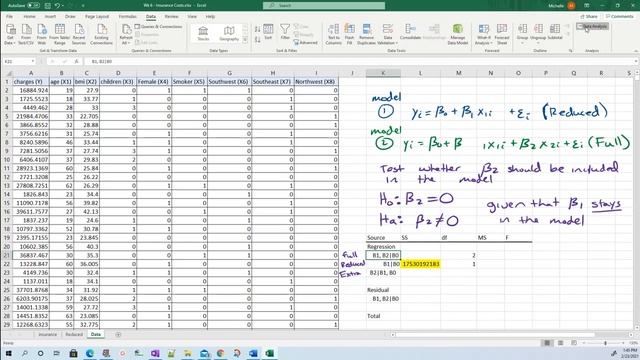
Task: Apply the Stocks data type
Action: (203, 33)
